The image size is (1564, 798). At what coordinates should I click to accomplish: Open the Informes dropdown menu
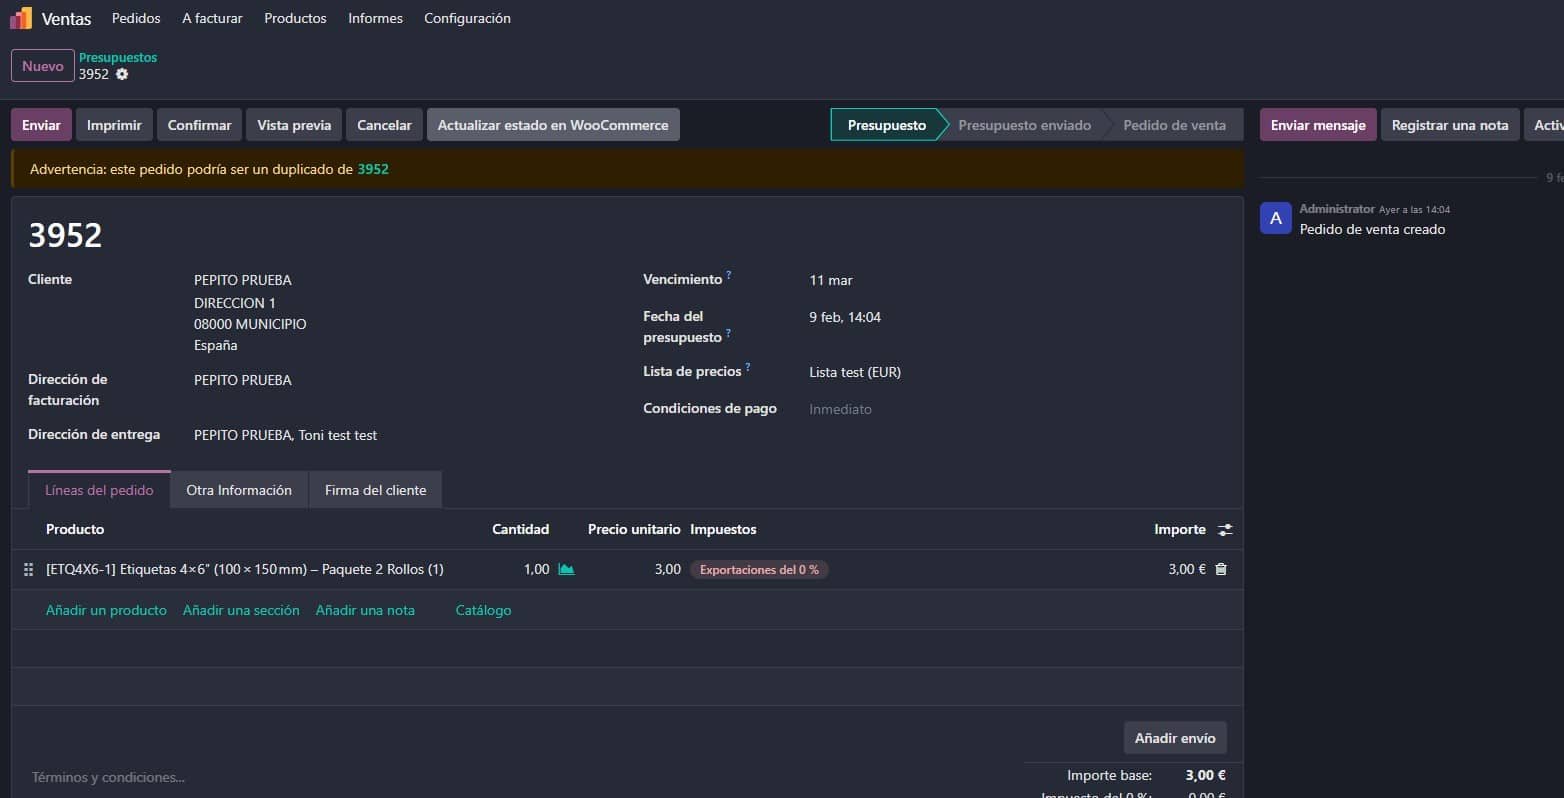[375, 18]
